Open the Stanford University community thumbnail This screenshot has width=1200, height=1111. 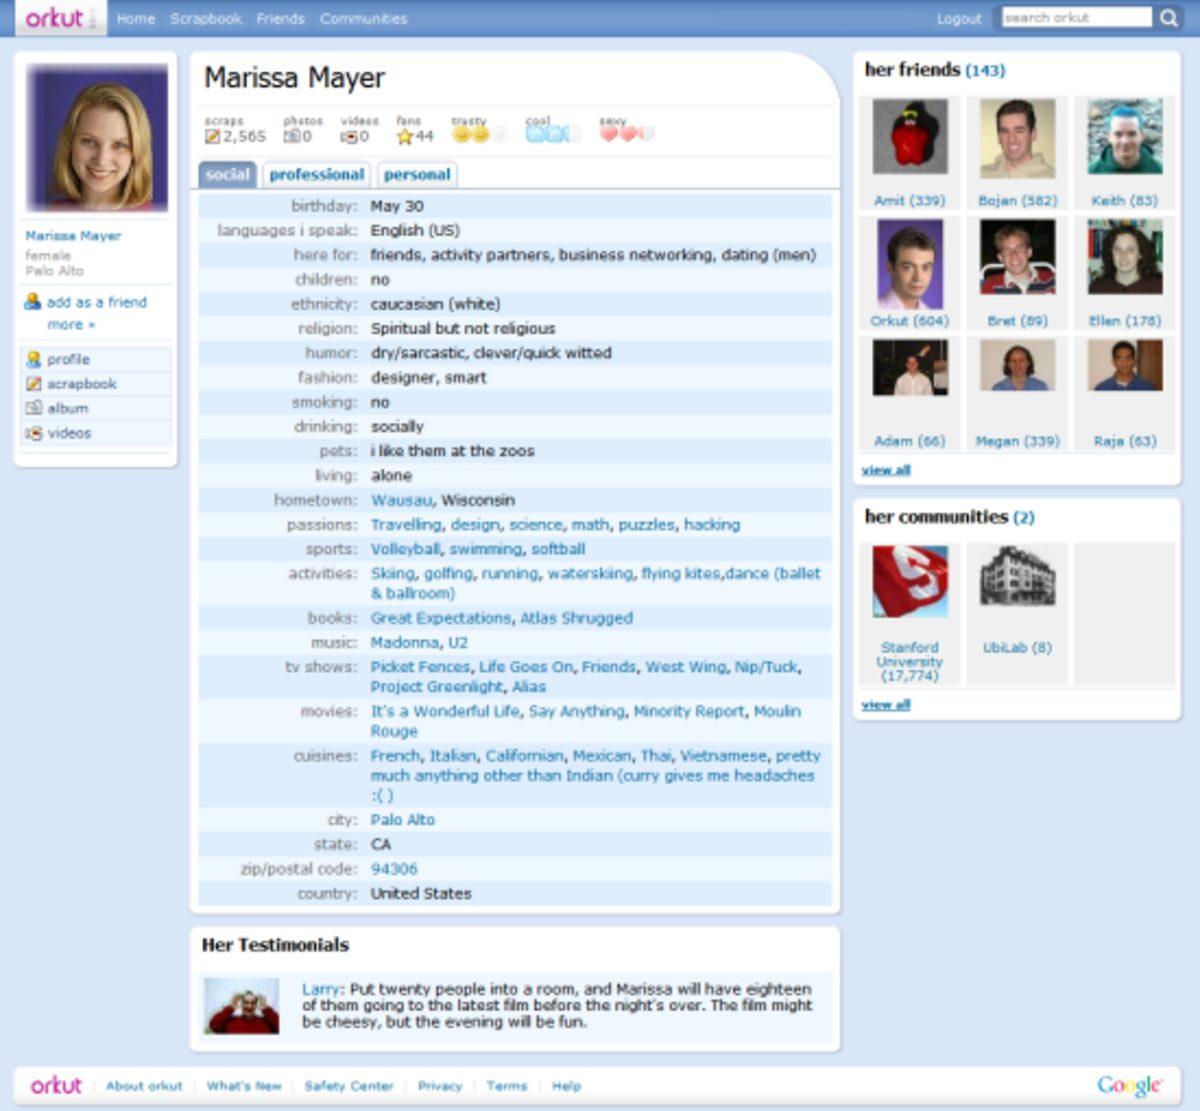click(x=909, y=582)
